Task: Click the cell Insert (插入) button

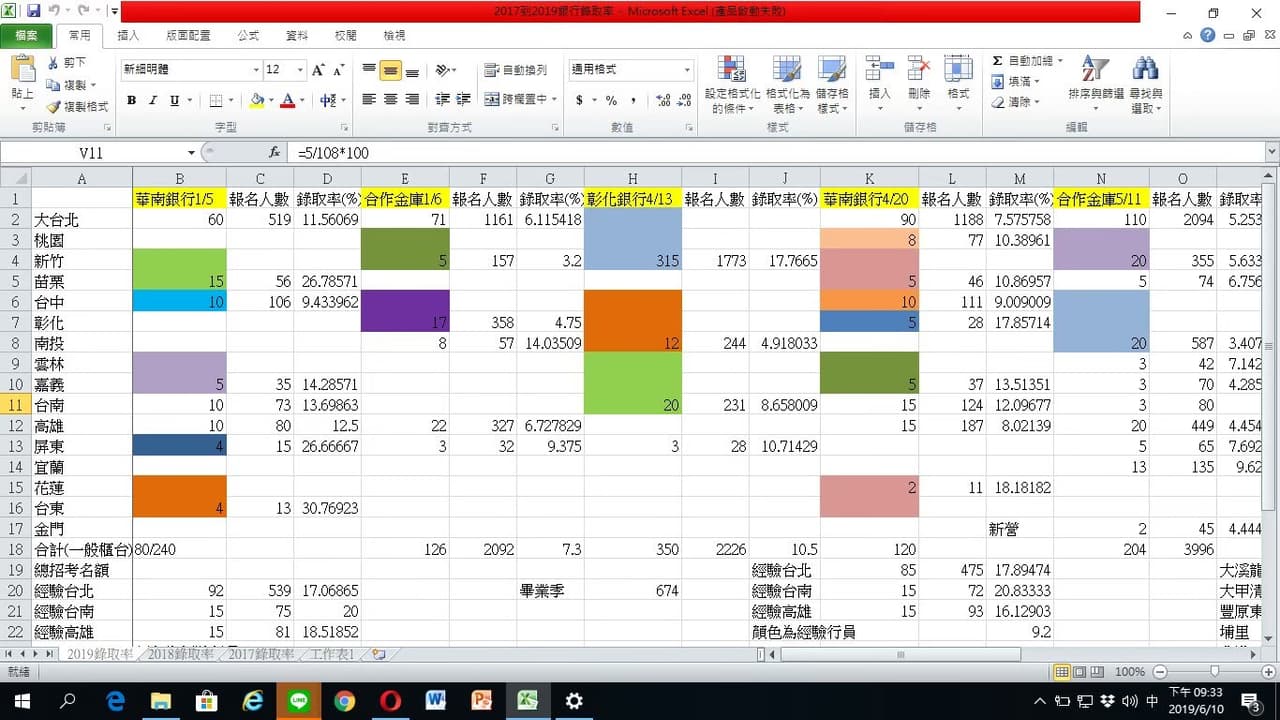Action: click(x=879, y=85)
